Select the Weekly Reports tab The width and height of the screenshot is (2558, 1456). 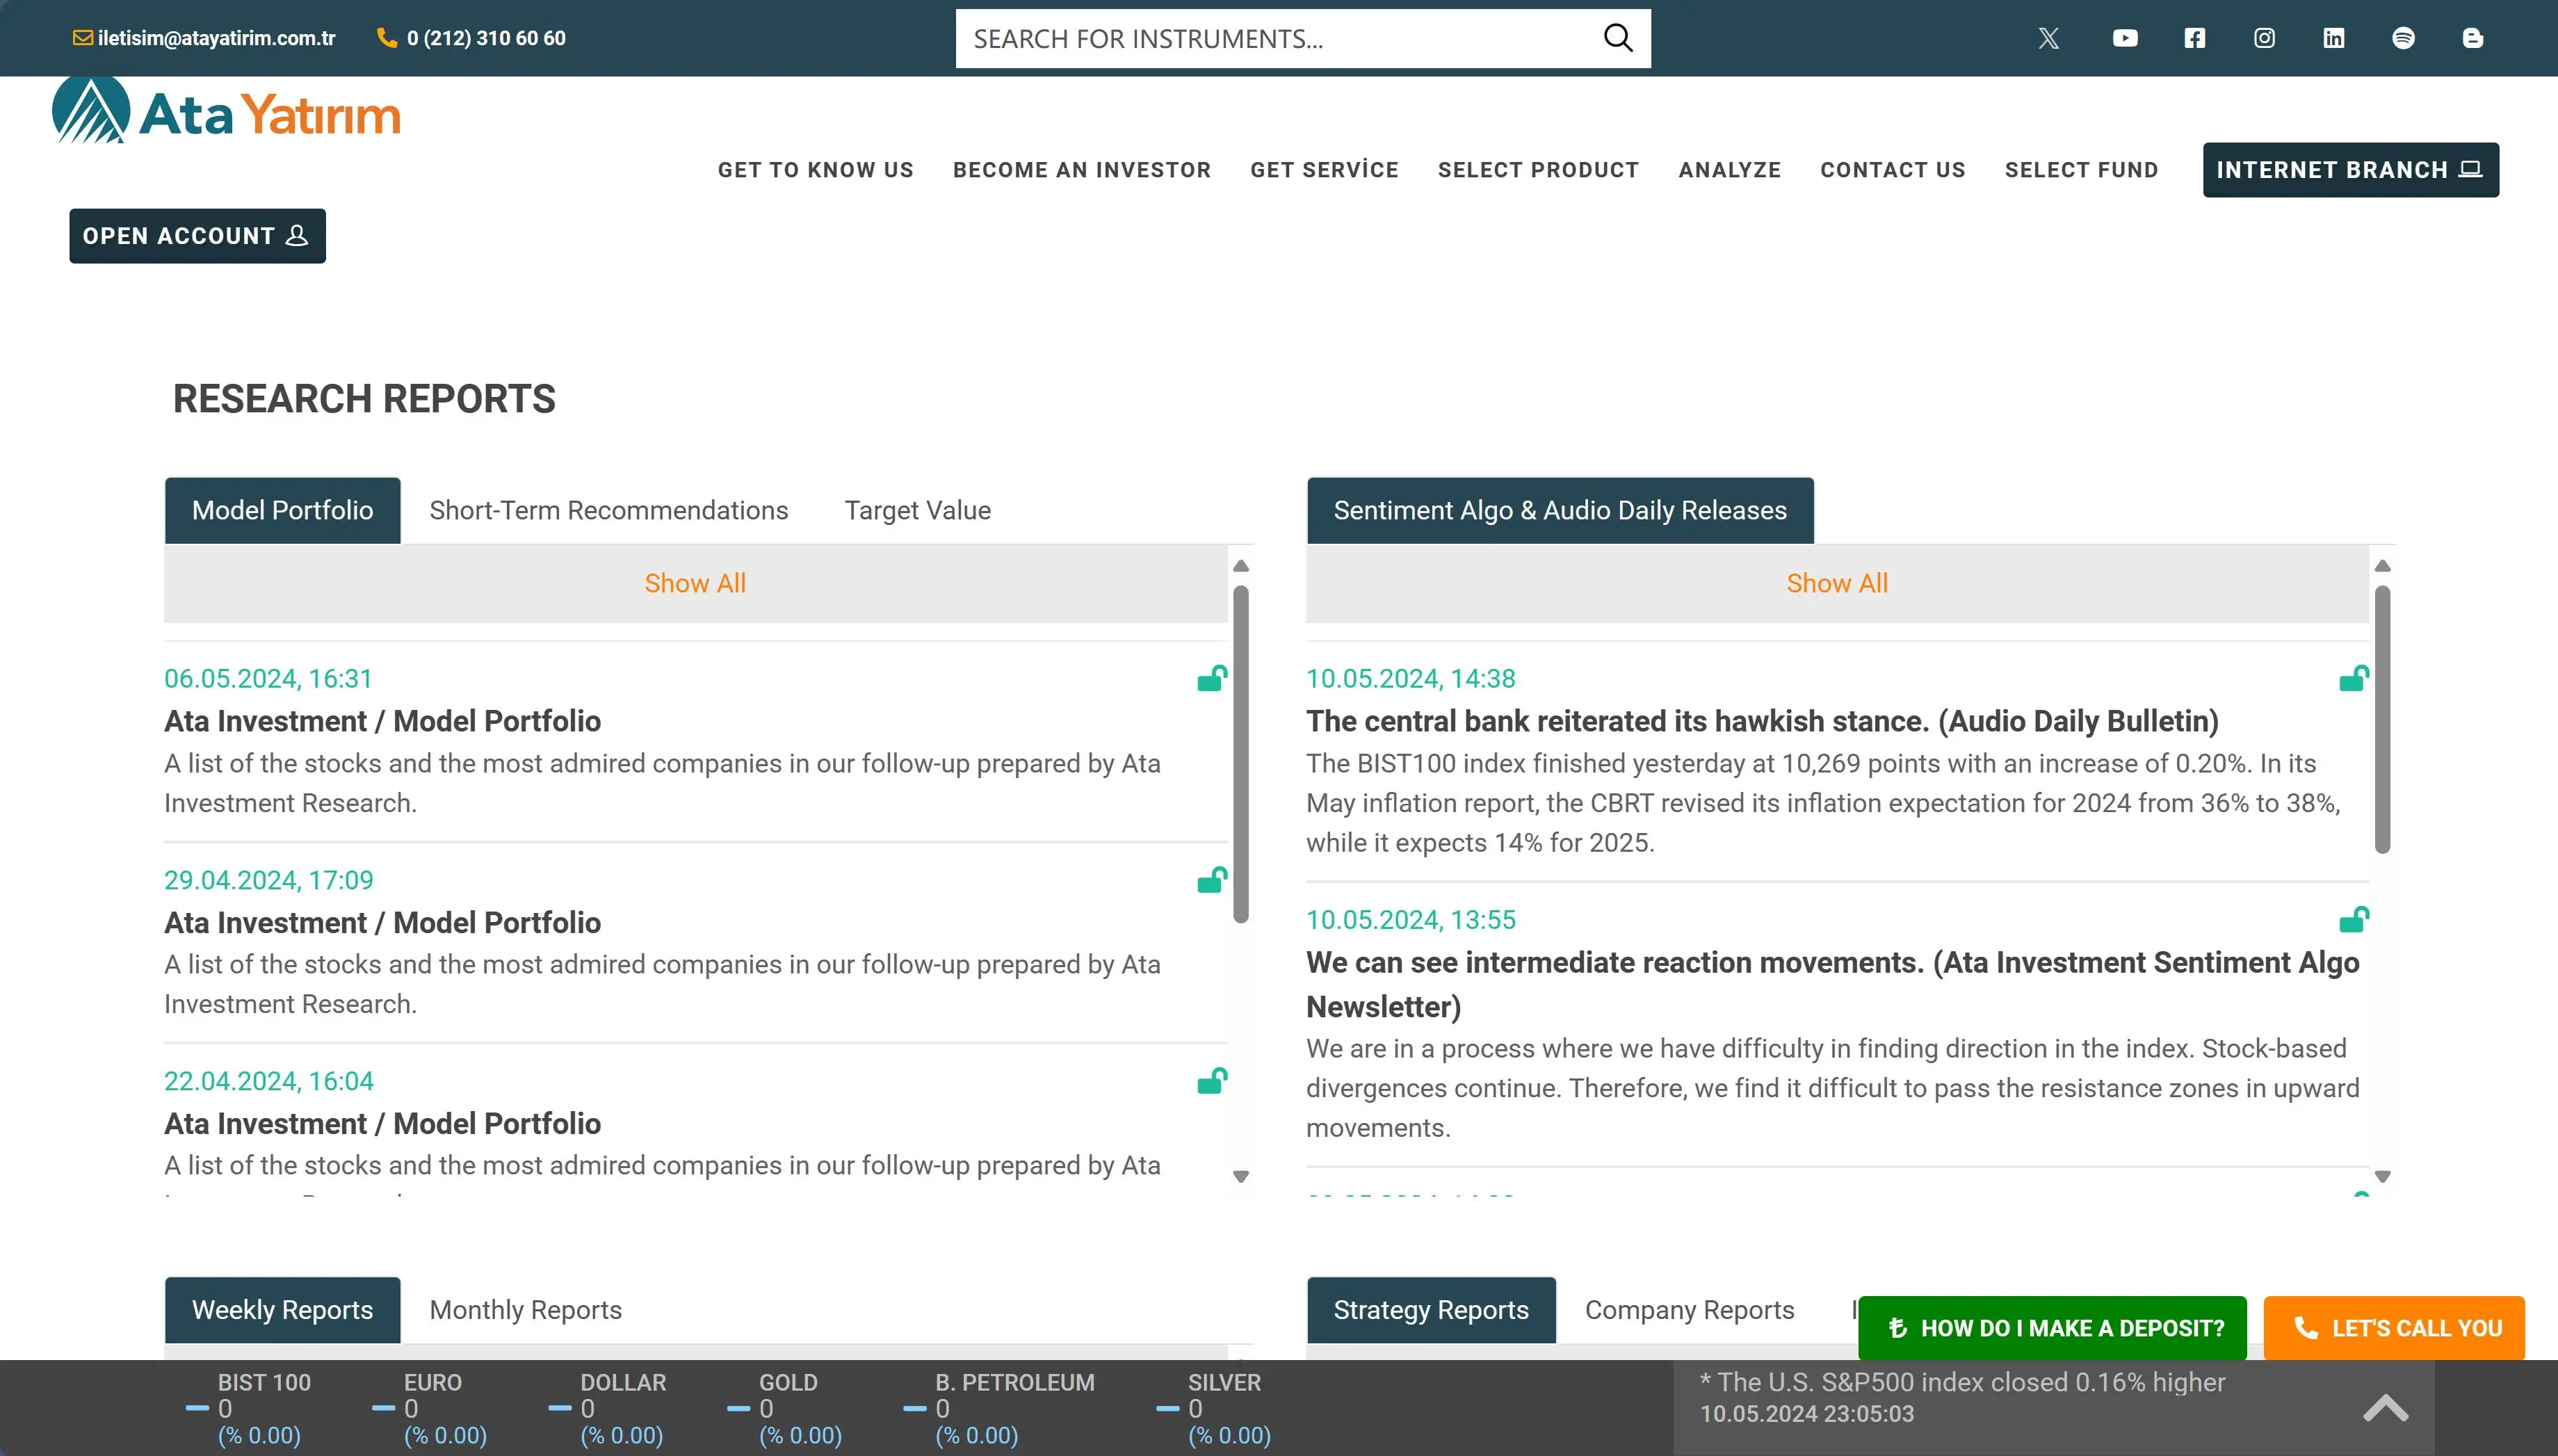(x=283, y=1310)
